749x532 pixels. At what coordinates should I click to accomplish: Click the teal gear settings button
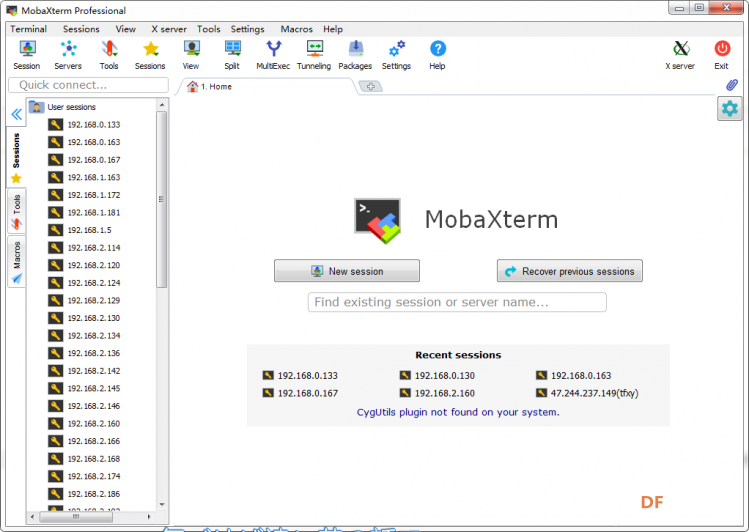(x=729, y=109)
